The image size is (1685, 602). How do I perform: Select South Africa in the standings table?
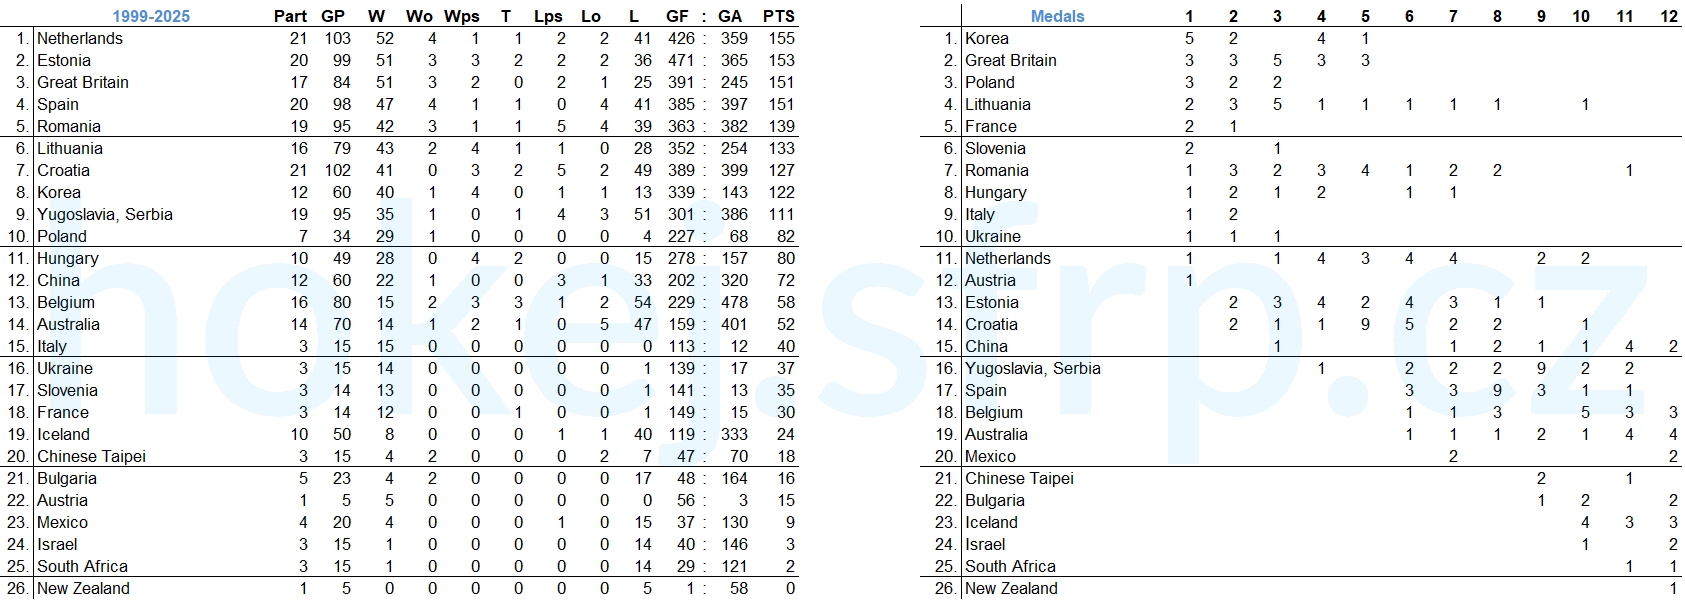click(x=82, y=566)
